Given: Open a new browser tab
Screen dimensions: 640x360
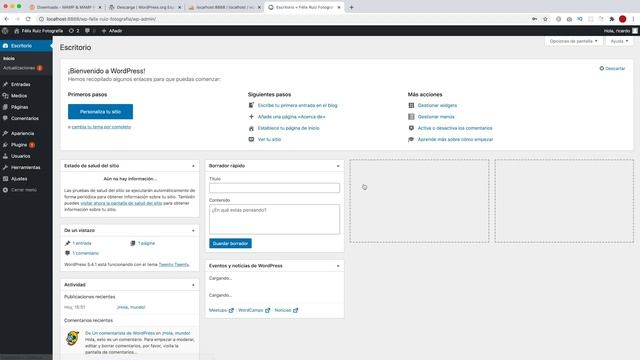Looking at the screenshot, I should click(351, 7).
